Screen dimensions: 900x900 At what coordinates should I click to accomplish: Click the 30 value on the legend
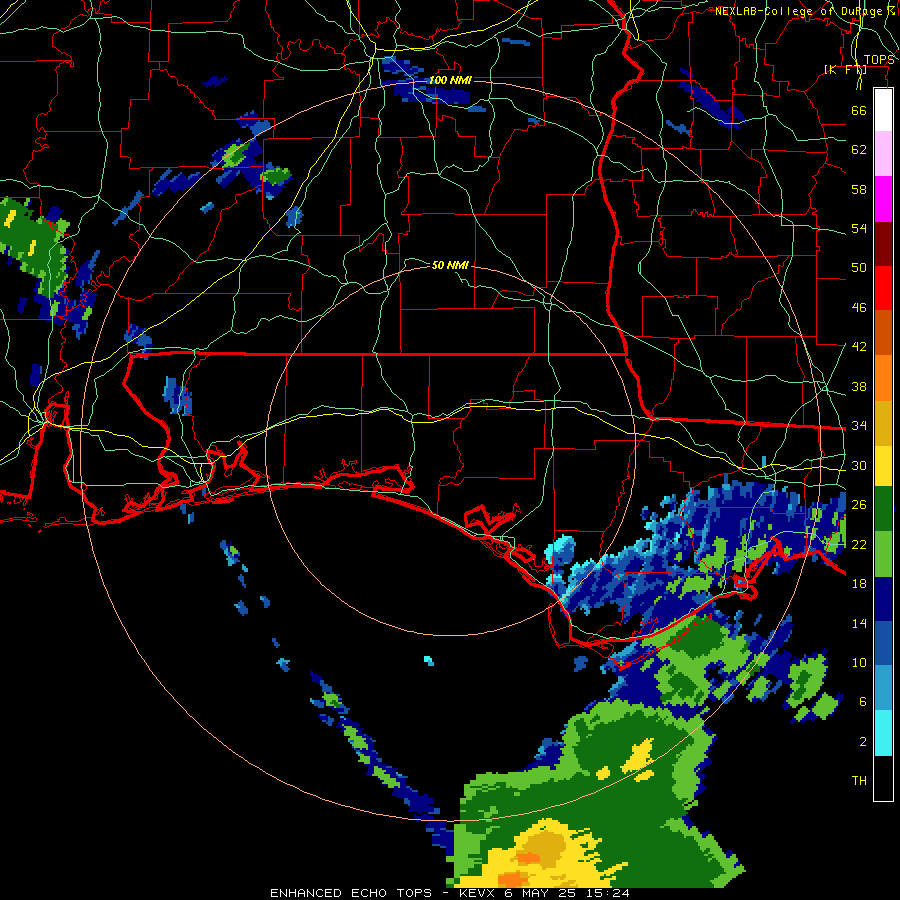click(x=859, y=465)
